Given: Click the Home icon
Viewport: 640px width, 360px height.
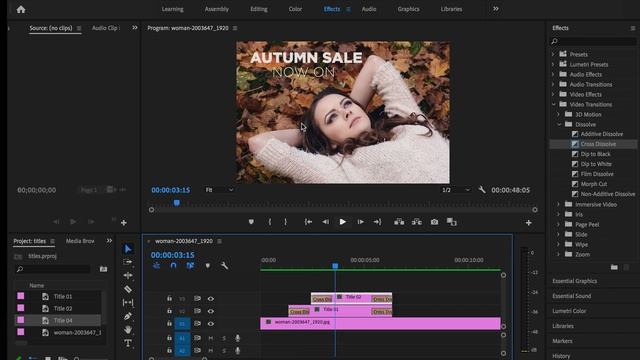Looking at the screenshot, I should pyautogui.click(x=21, y=9).
